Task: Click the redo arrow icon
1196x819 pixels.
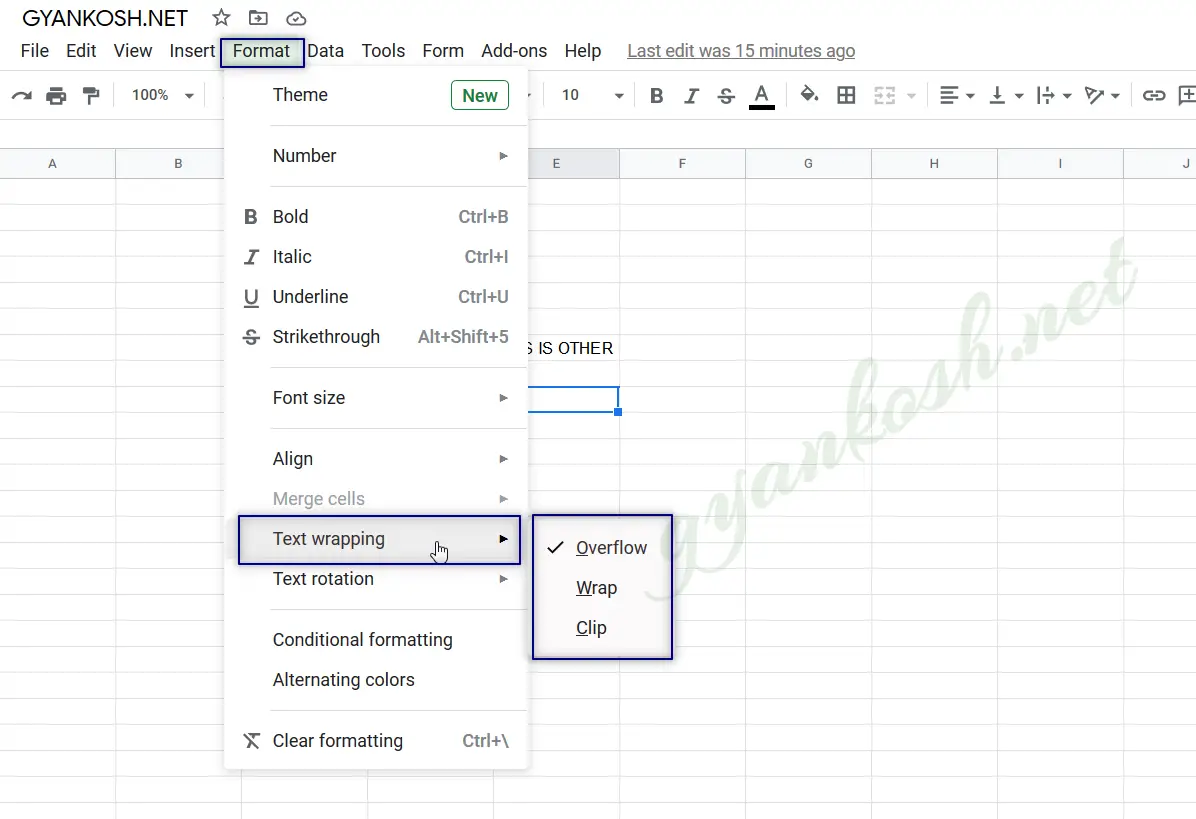Action: point(21,95)
